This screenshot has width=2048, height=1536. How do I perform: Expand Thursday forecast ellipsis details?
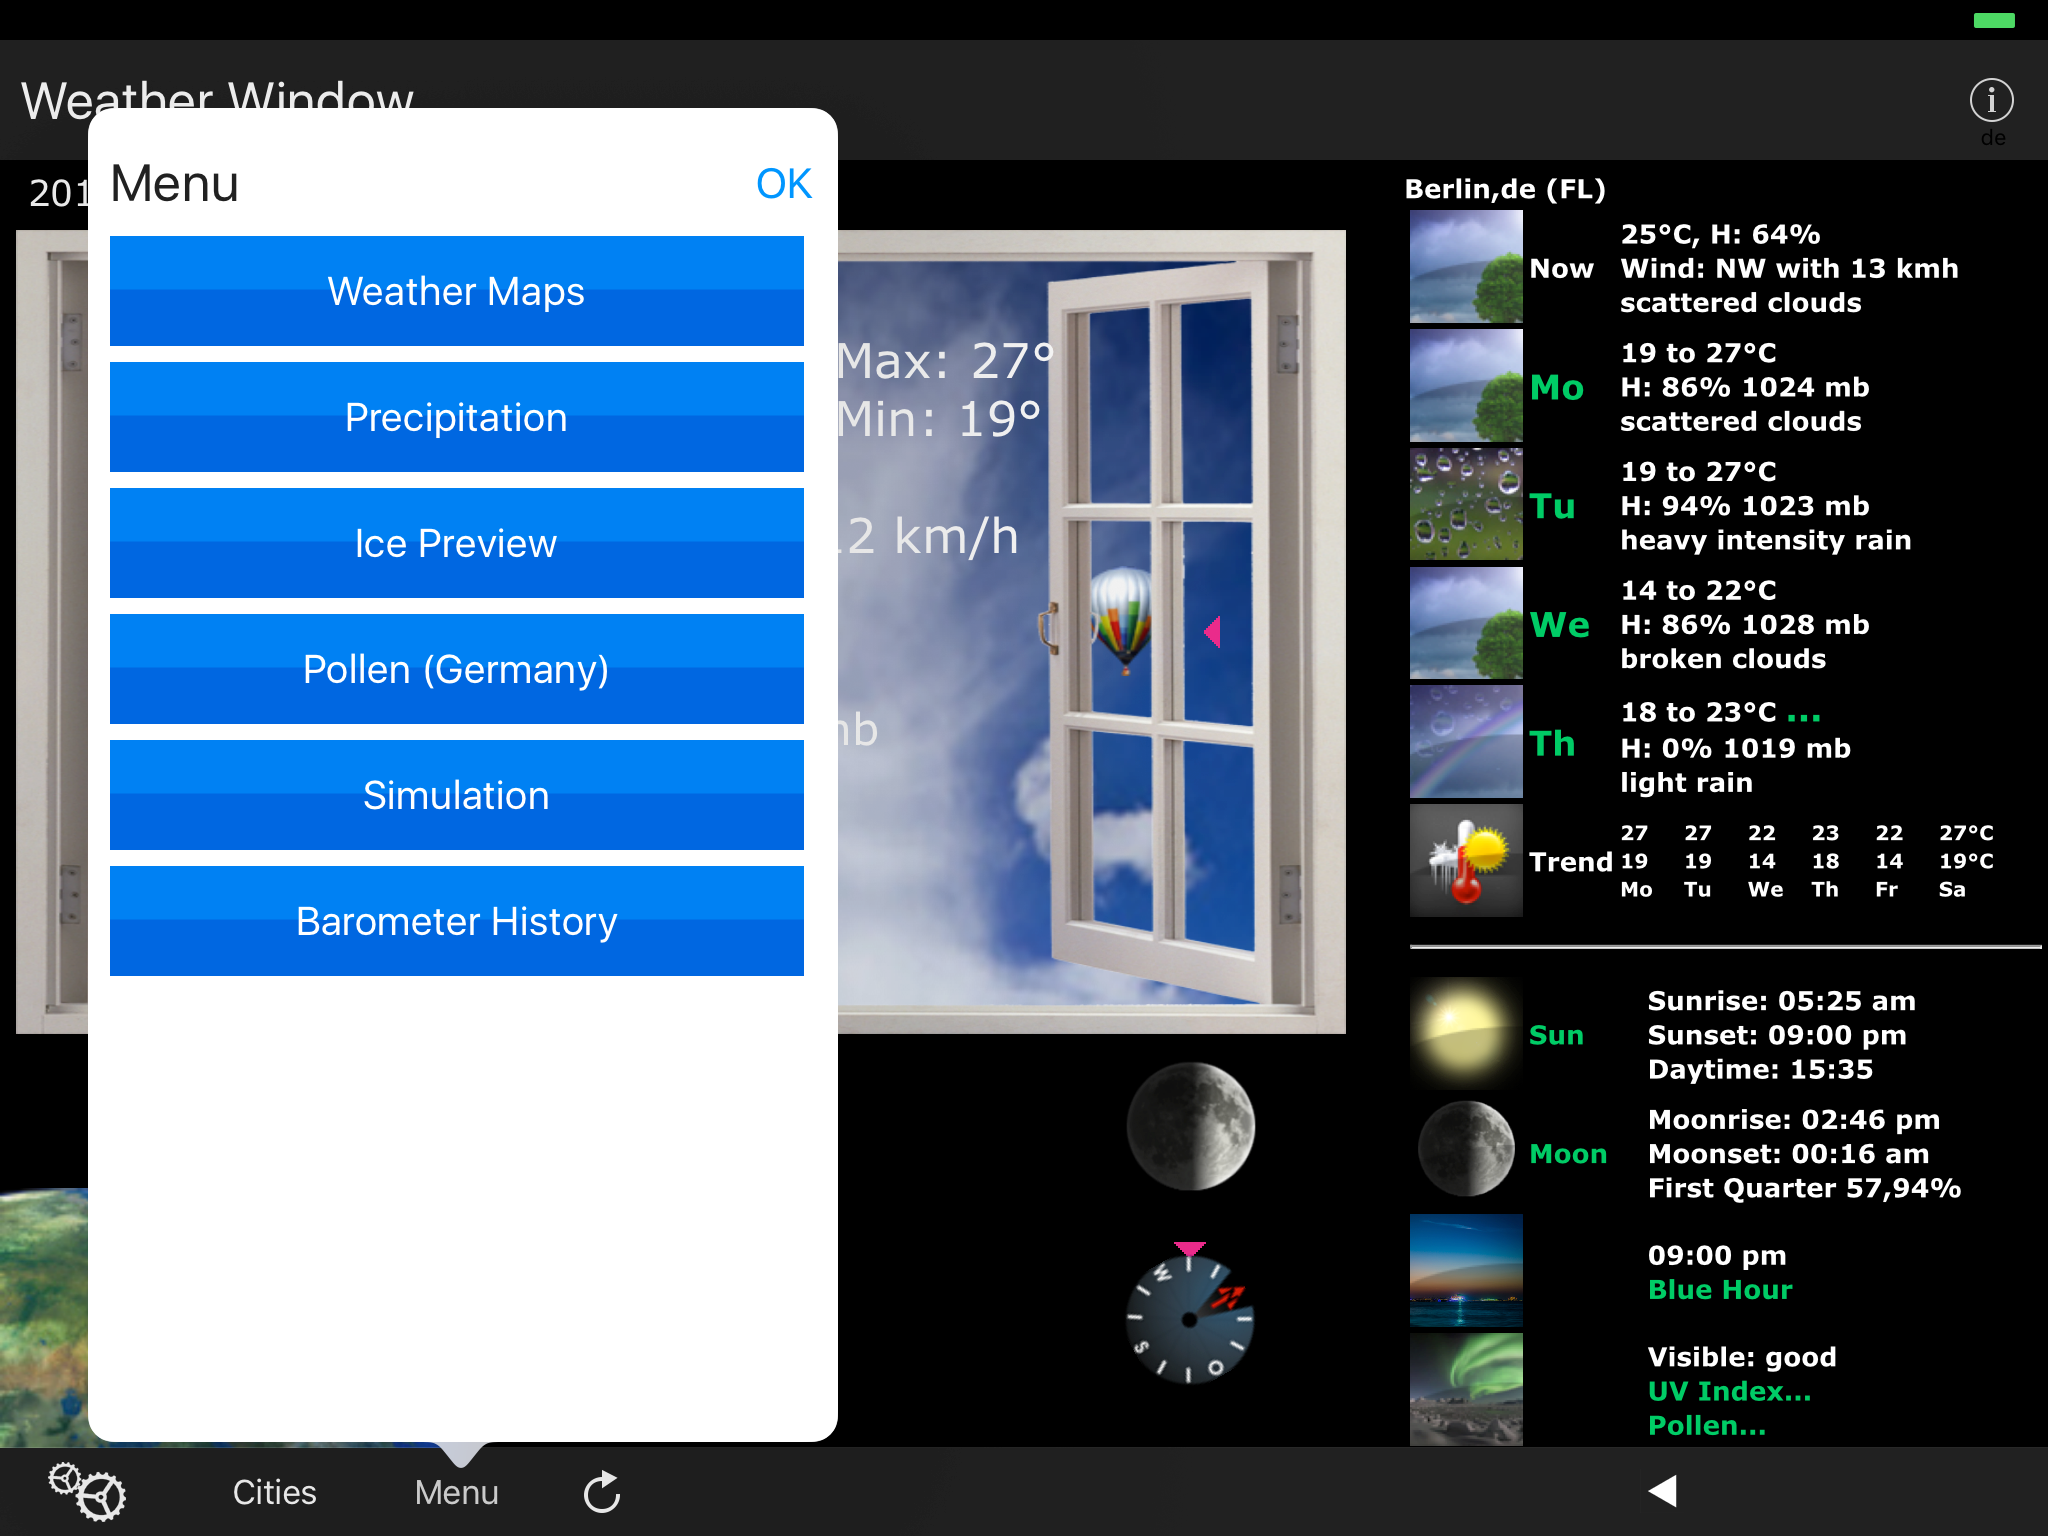tap(1803, 714)
